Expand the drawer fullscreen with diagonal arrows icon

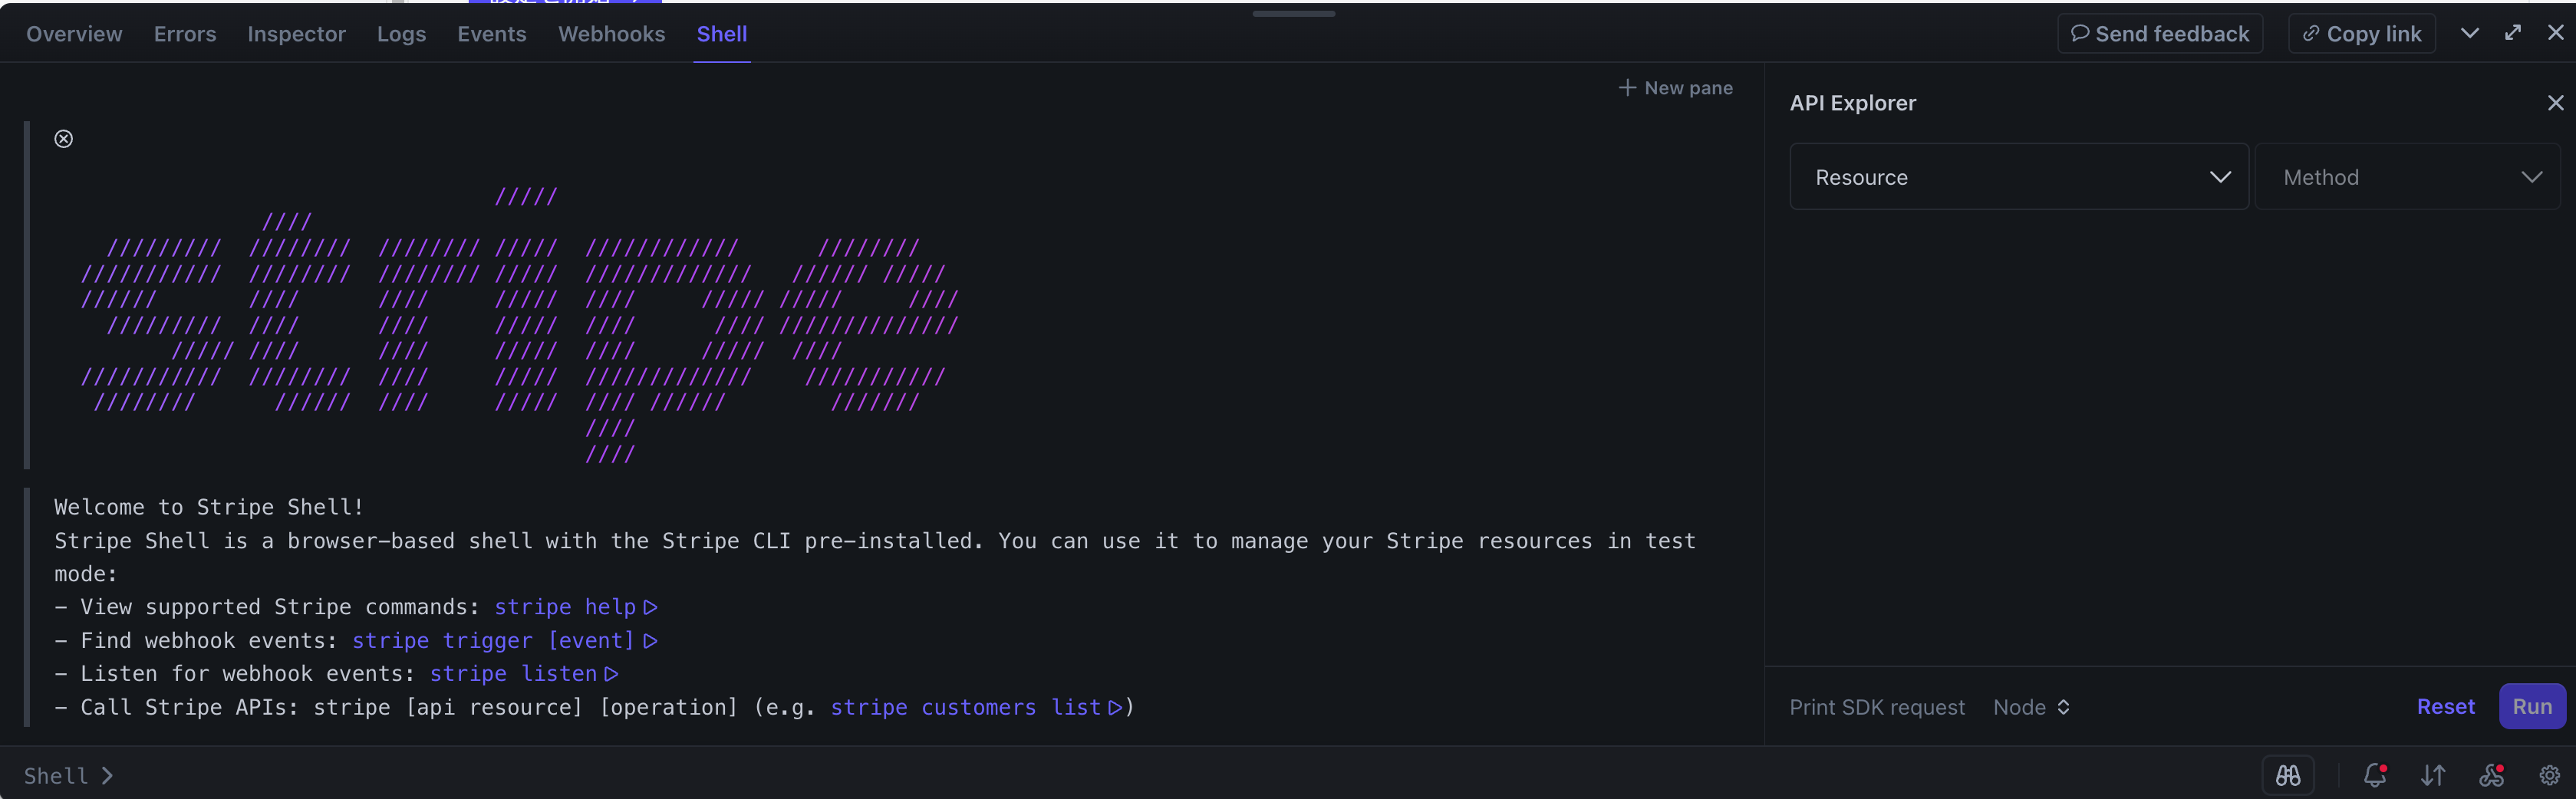(2513, 32)
